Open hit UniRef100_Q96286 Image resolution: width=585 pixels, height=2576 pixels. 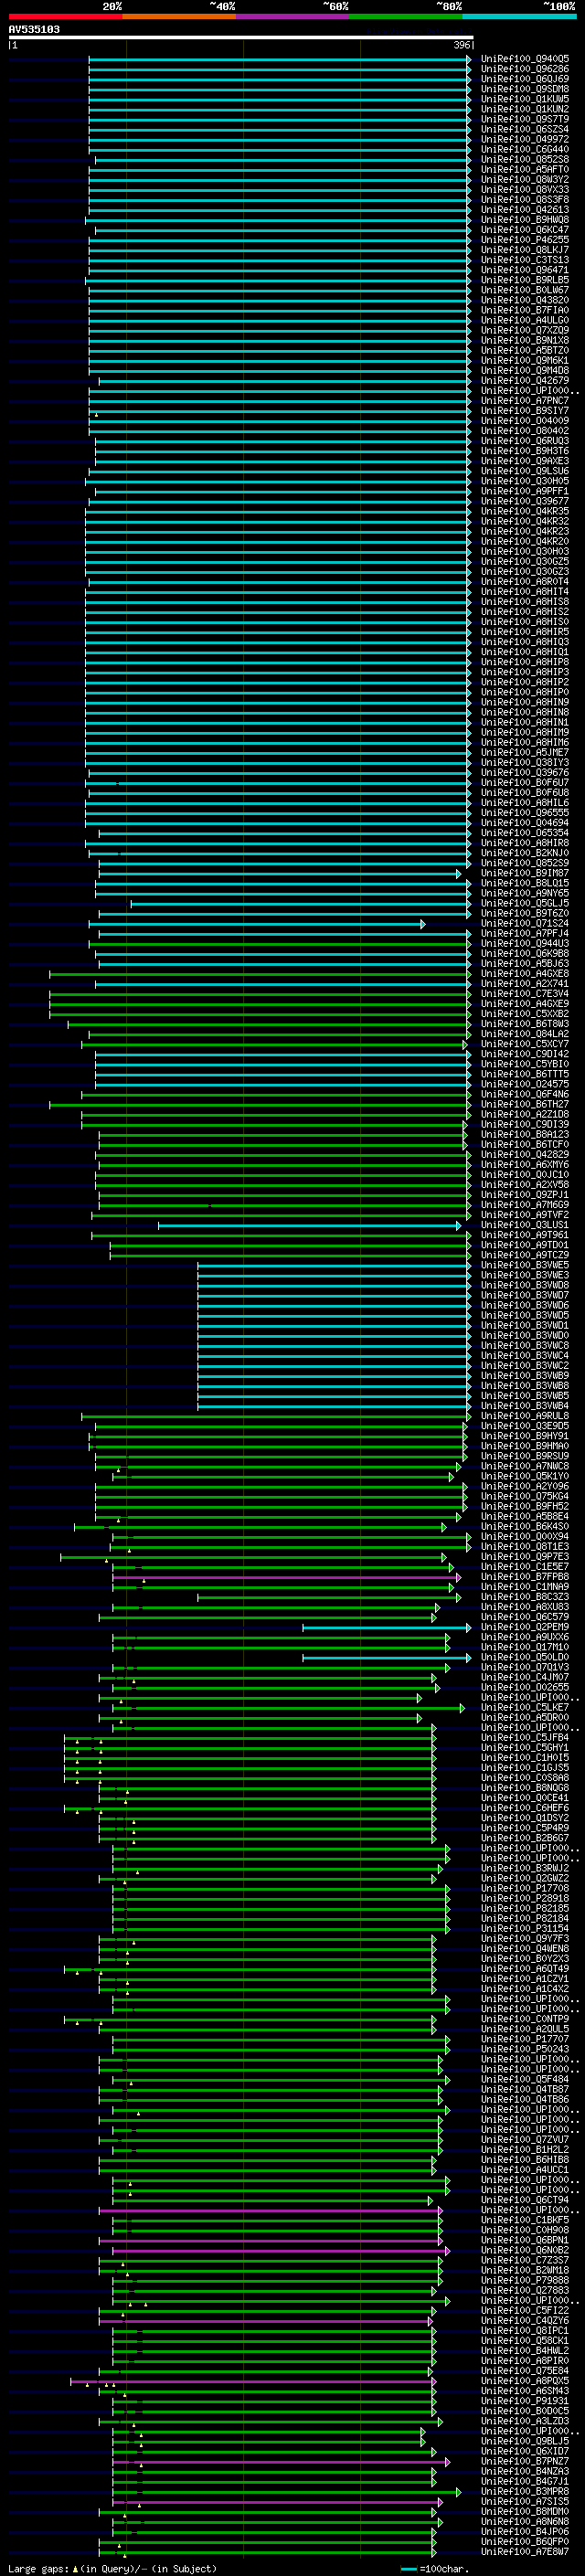[x=525, y=69]
